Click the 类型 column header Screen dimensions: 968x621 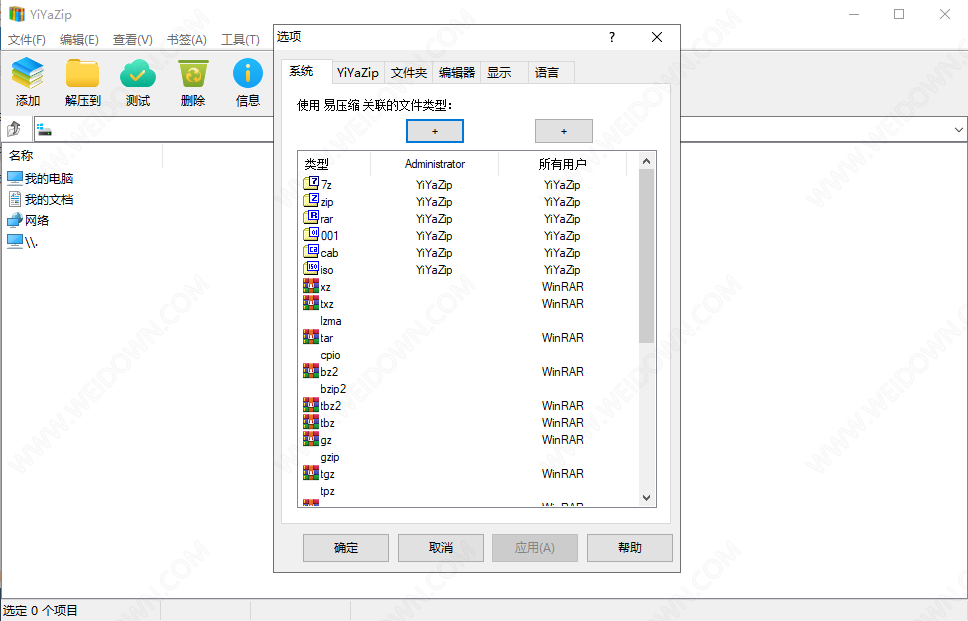(x=334, y=164)
